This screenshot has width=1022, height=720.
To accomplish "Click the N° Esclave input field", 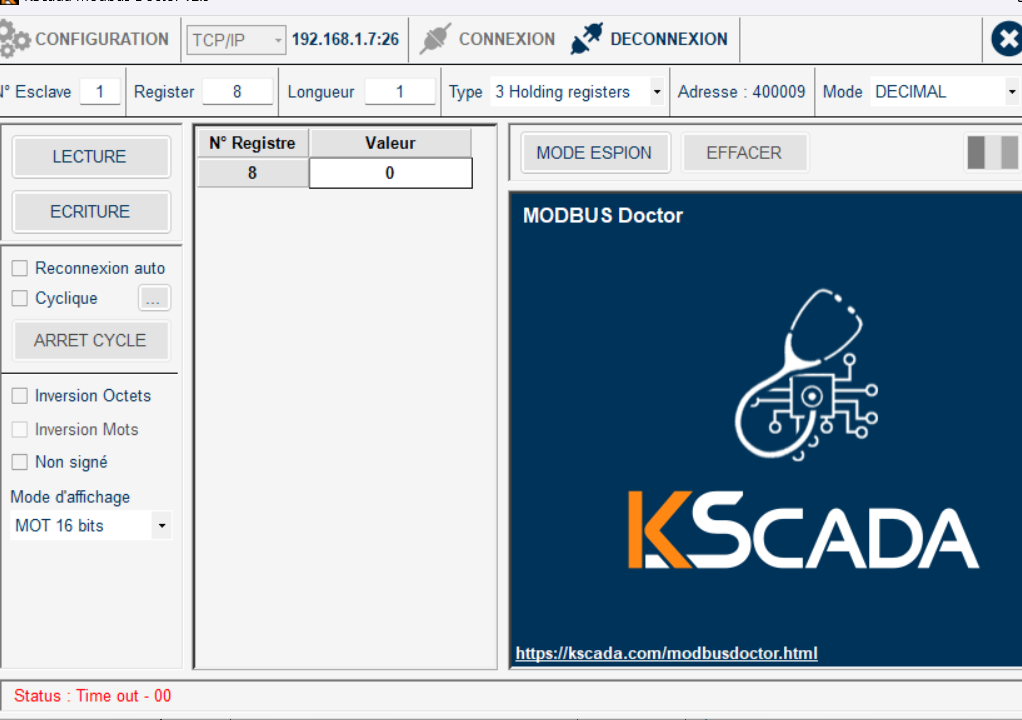I will click(x=100, y=92).
